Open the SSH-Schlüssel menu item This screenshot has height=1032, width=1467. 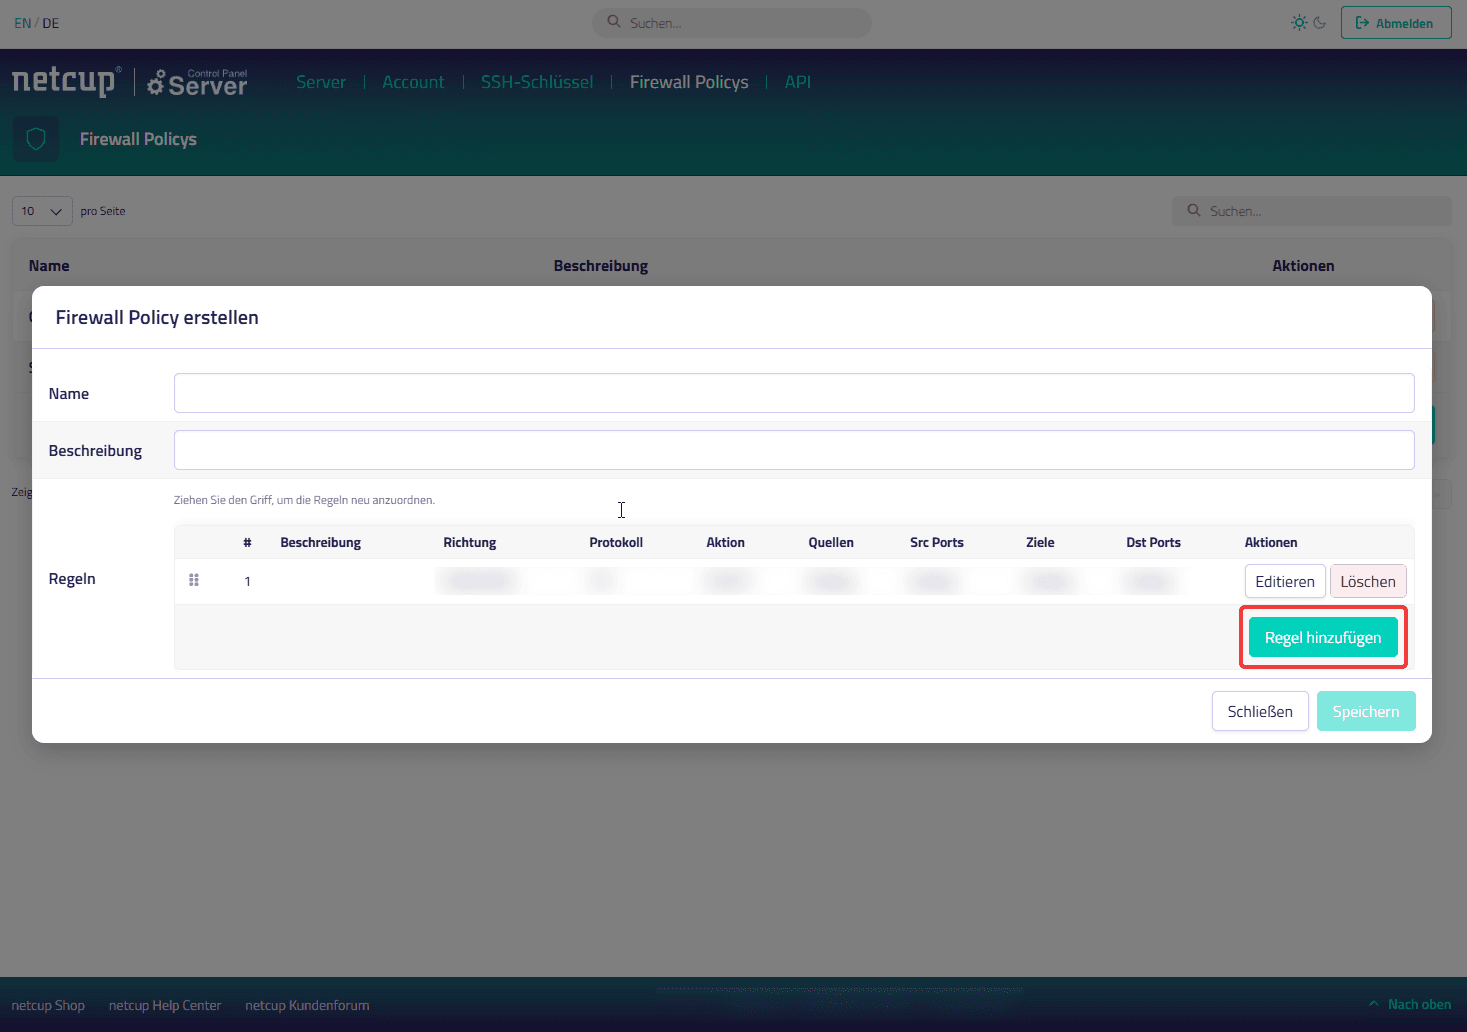(537, 82)
